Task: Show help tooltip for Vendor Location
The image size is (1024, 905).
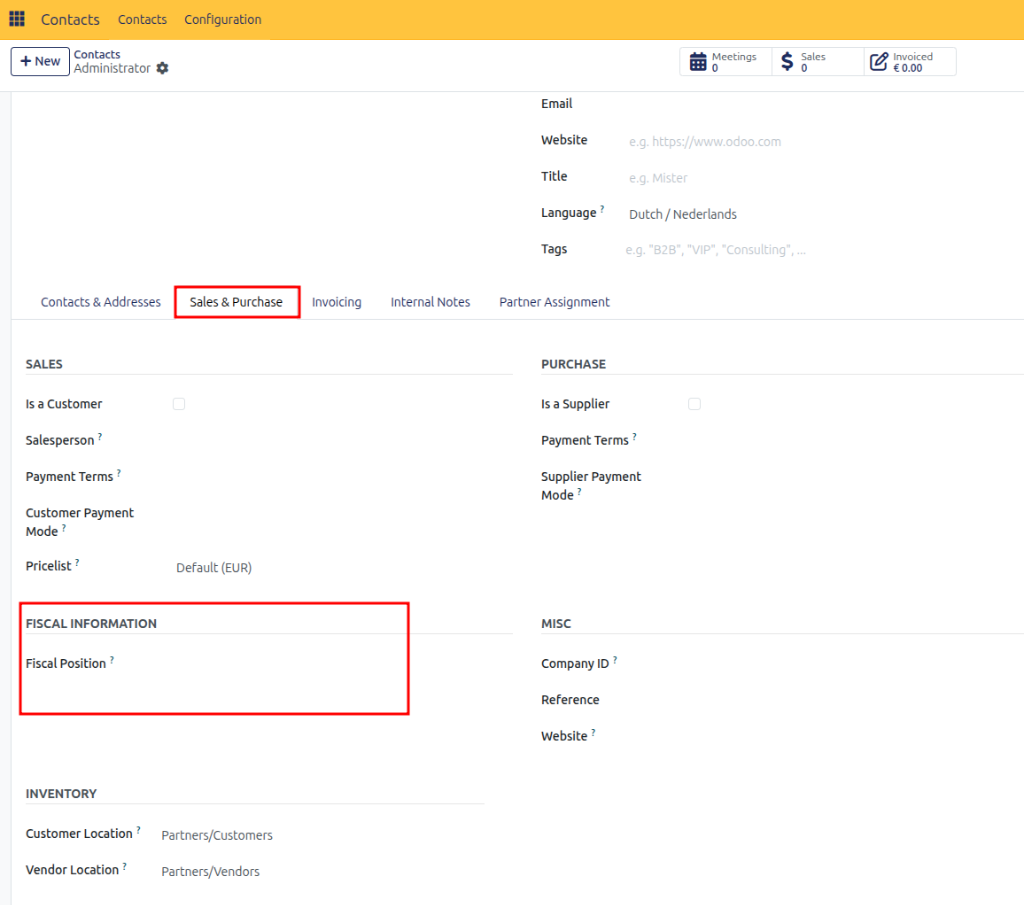Action: (125, 866)
